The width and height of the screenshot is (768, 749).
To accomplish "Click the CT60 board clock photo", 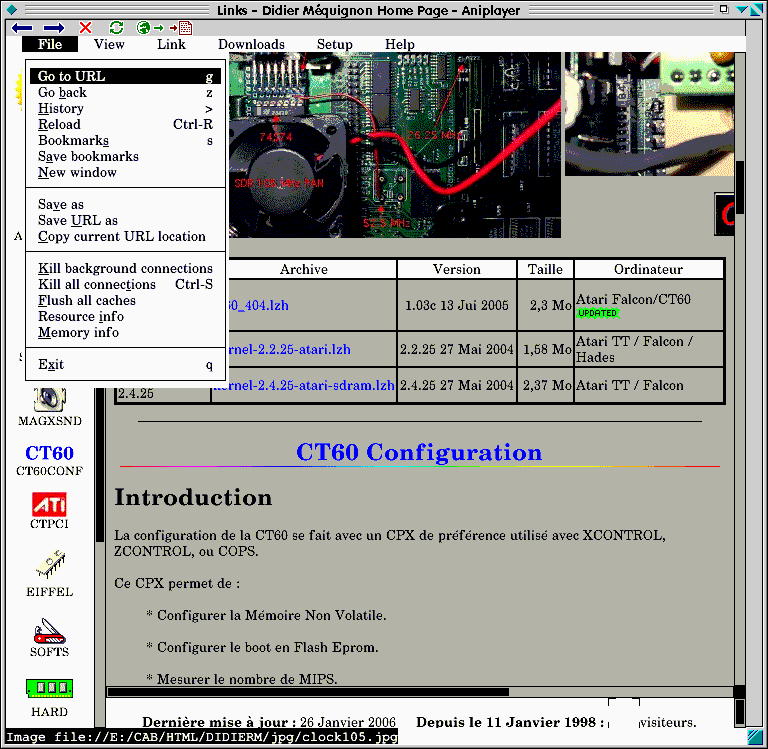I will pyautogui.click(x=394, y=145).
